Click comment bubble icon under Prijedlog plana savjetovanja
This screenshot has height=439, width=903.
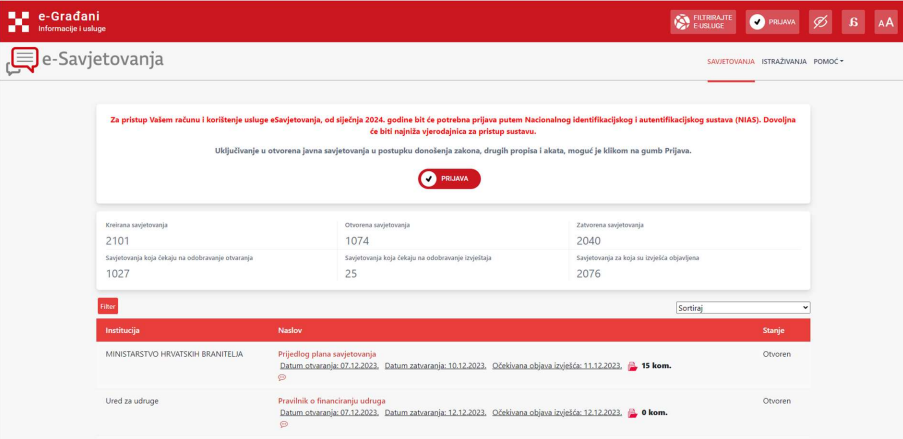(282, 378)
